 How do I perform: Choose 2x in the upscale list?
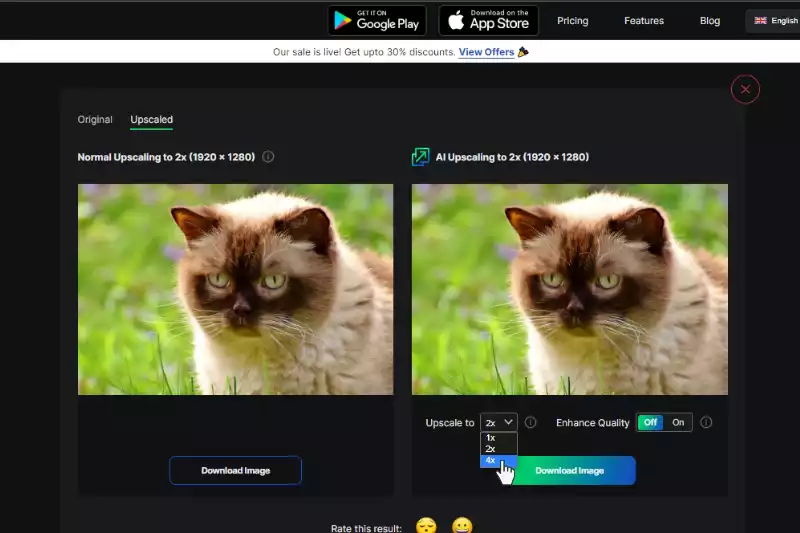[x=498, y=449]
